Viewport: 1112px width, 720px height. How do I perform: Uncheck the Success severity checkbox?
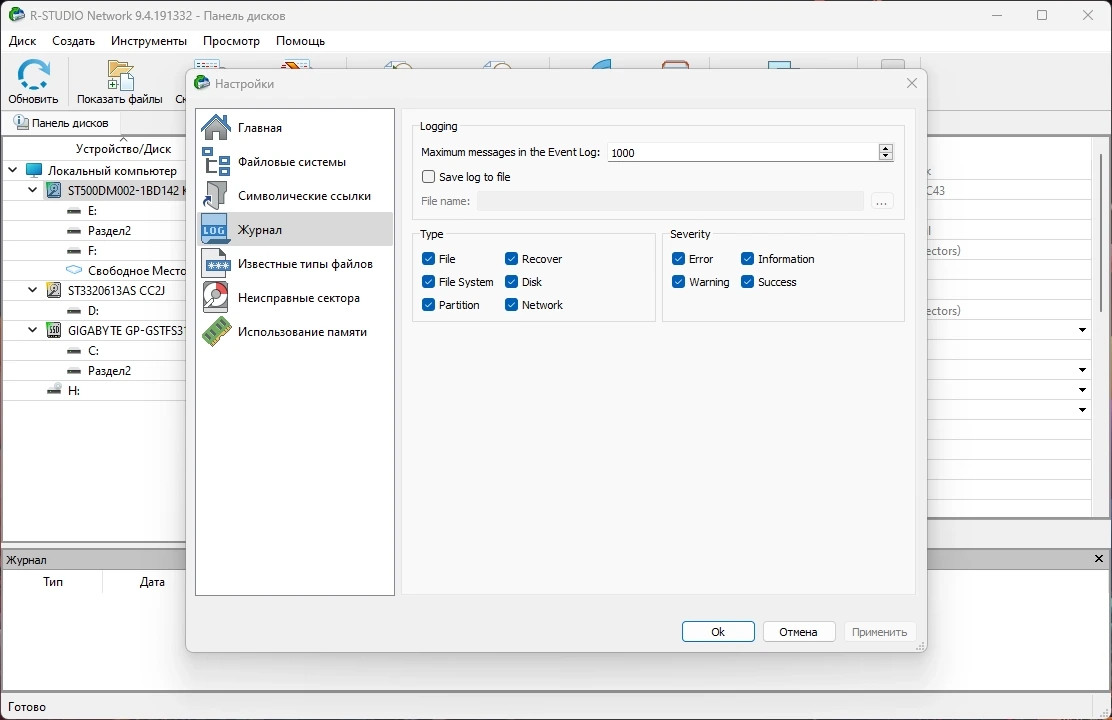click(747, 282)
